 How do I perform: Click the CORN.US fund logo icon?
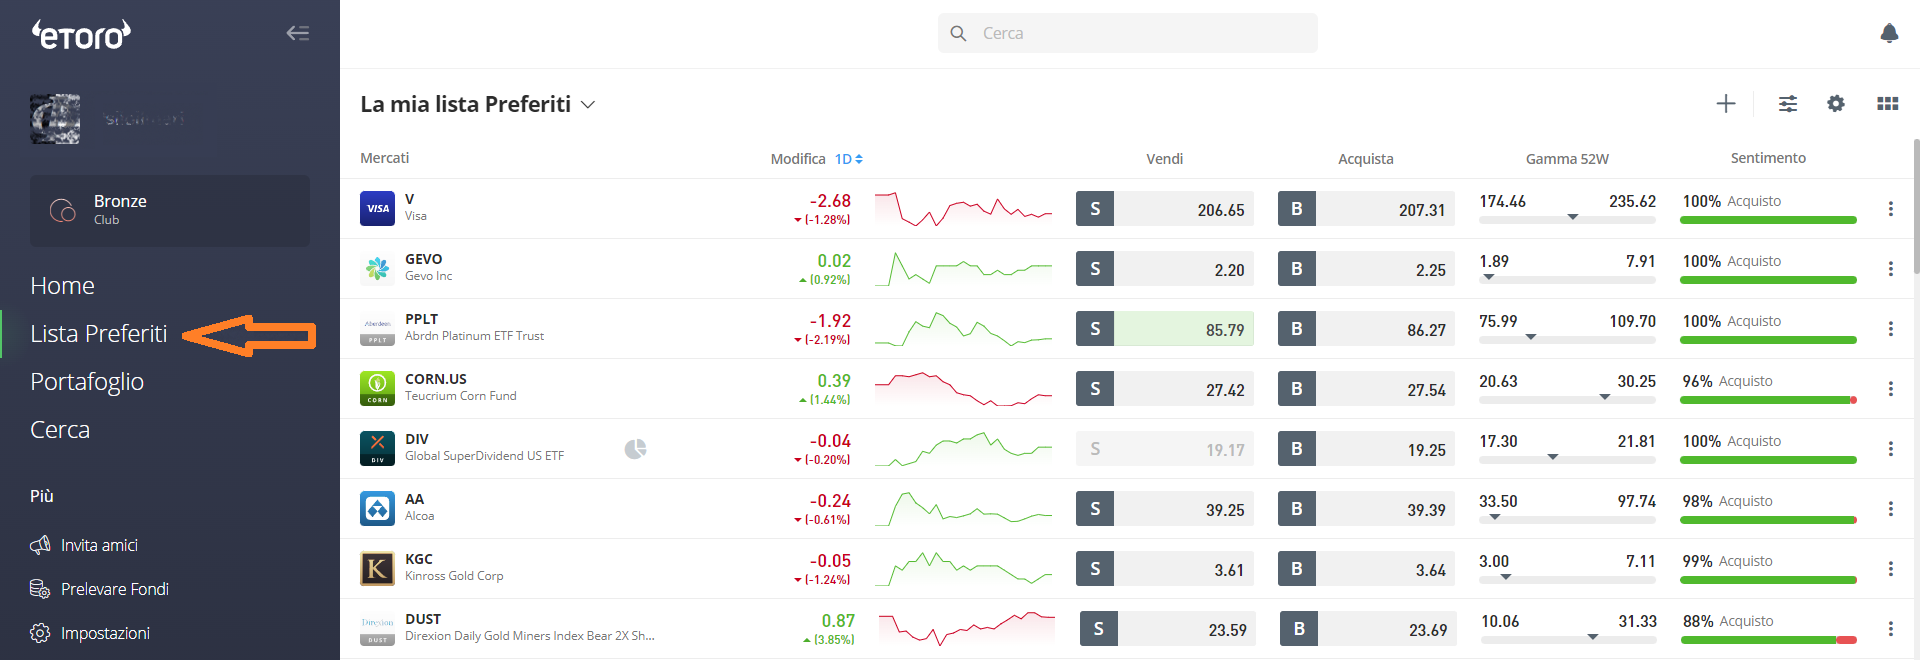[x=377, y=388]
